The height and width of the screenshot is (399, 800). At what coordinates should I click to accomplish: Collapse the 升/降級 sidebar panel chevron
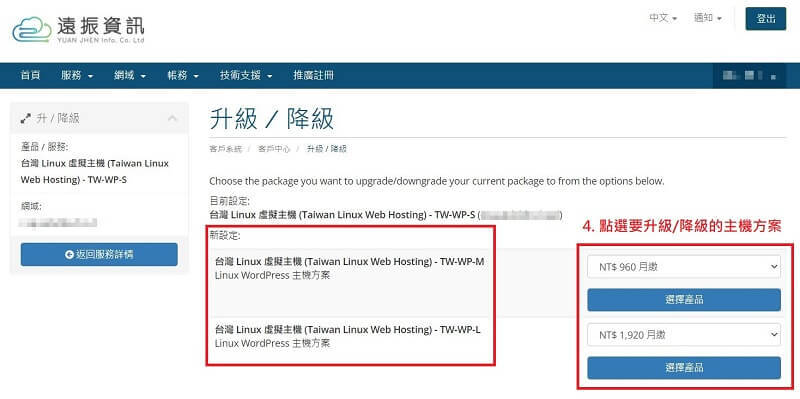pyautogui.click(x=172, y=118)
